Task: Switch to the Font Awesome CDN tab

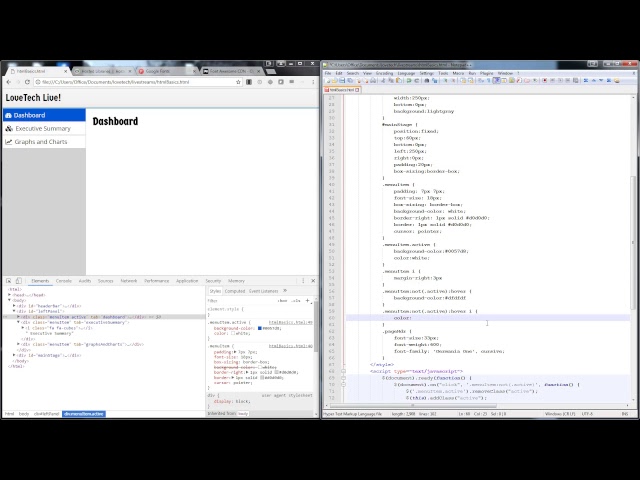Action: point(232,71)
